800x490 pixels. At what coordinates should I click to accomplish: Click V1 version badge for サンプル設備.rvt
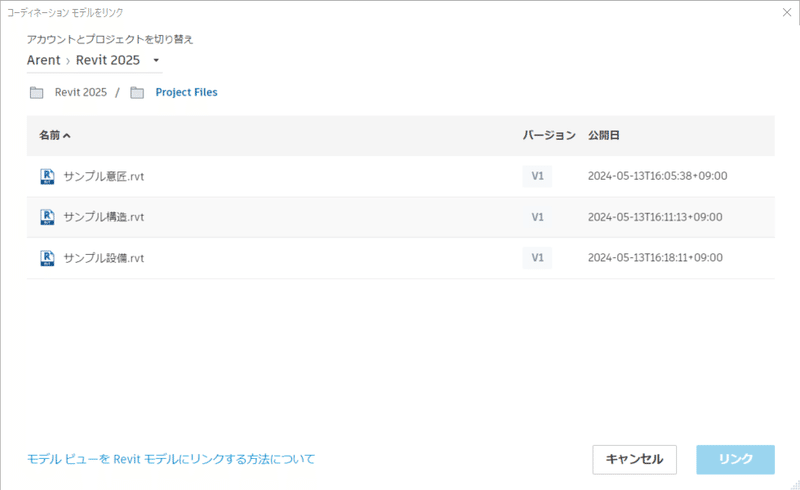[x=537, y=258]
